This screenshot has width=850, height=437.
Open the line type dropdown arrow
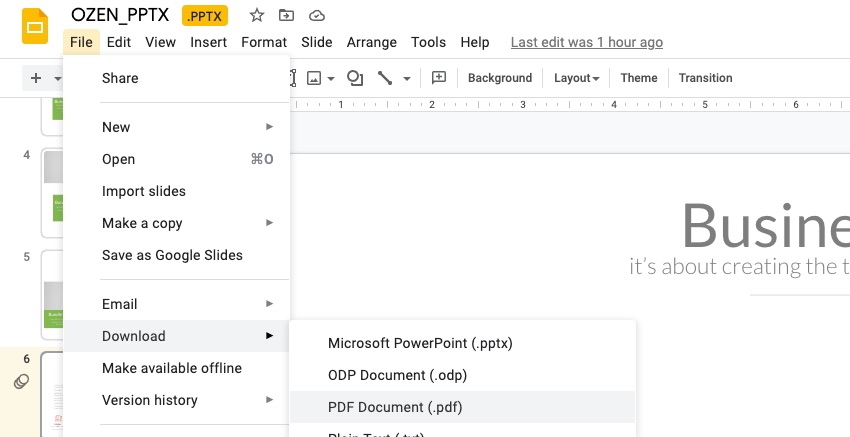(x=407, y=79)
